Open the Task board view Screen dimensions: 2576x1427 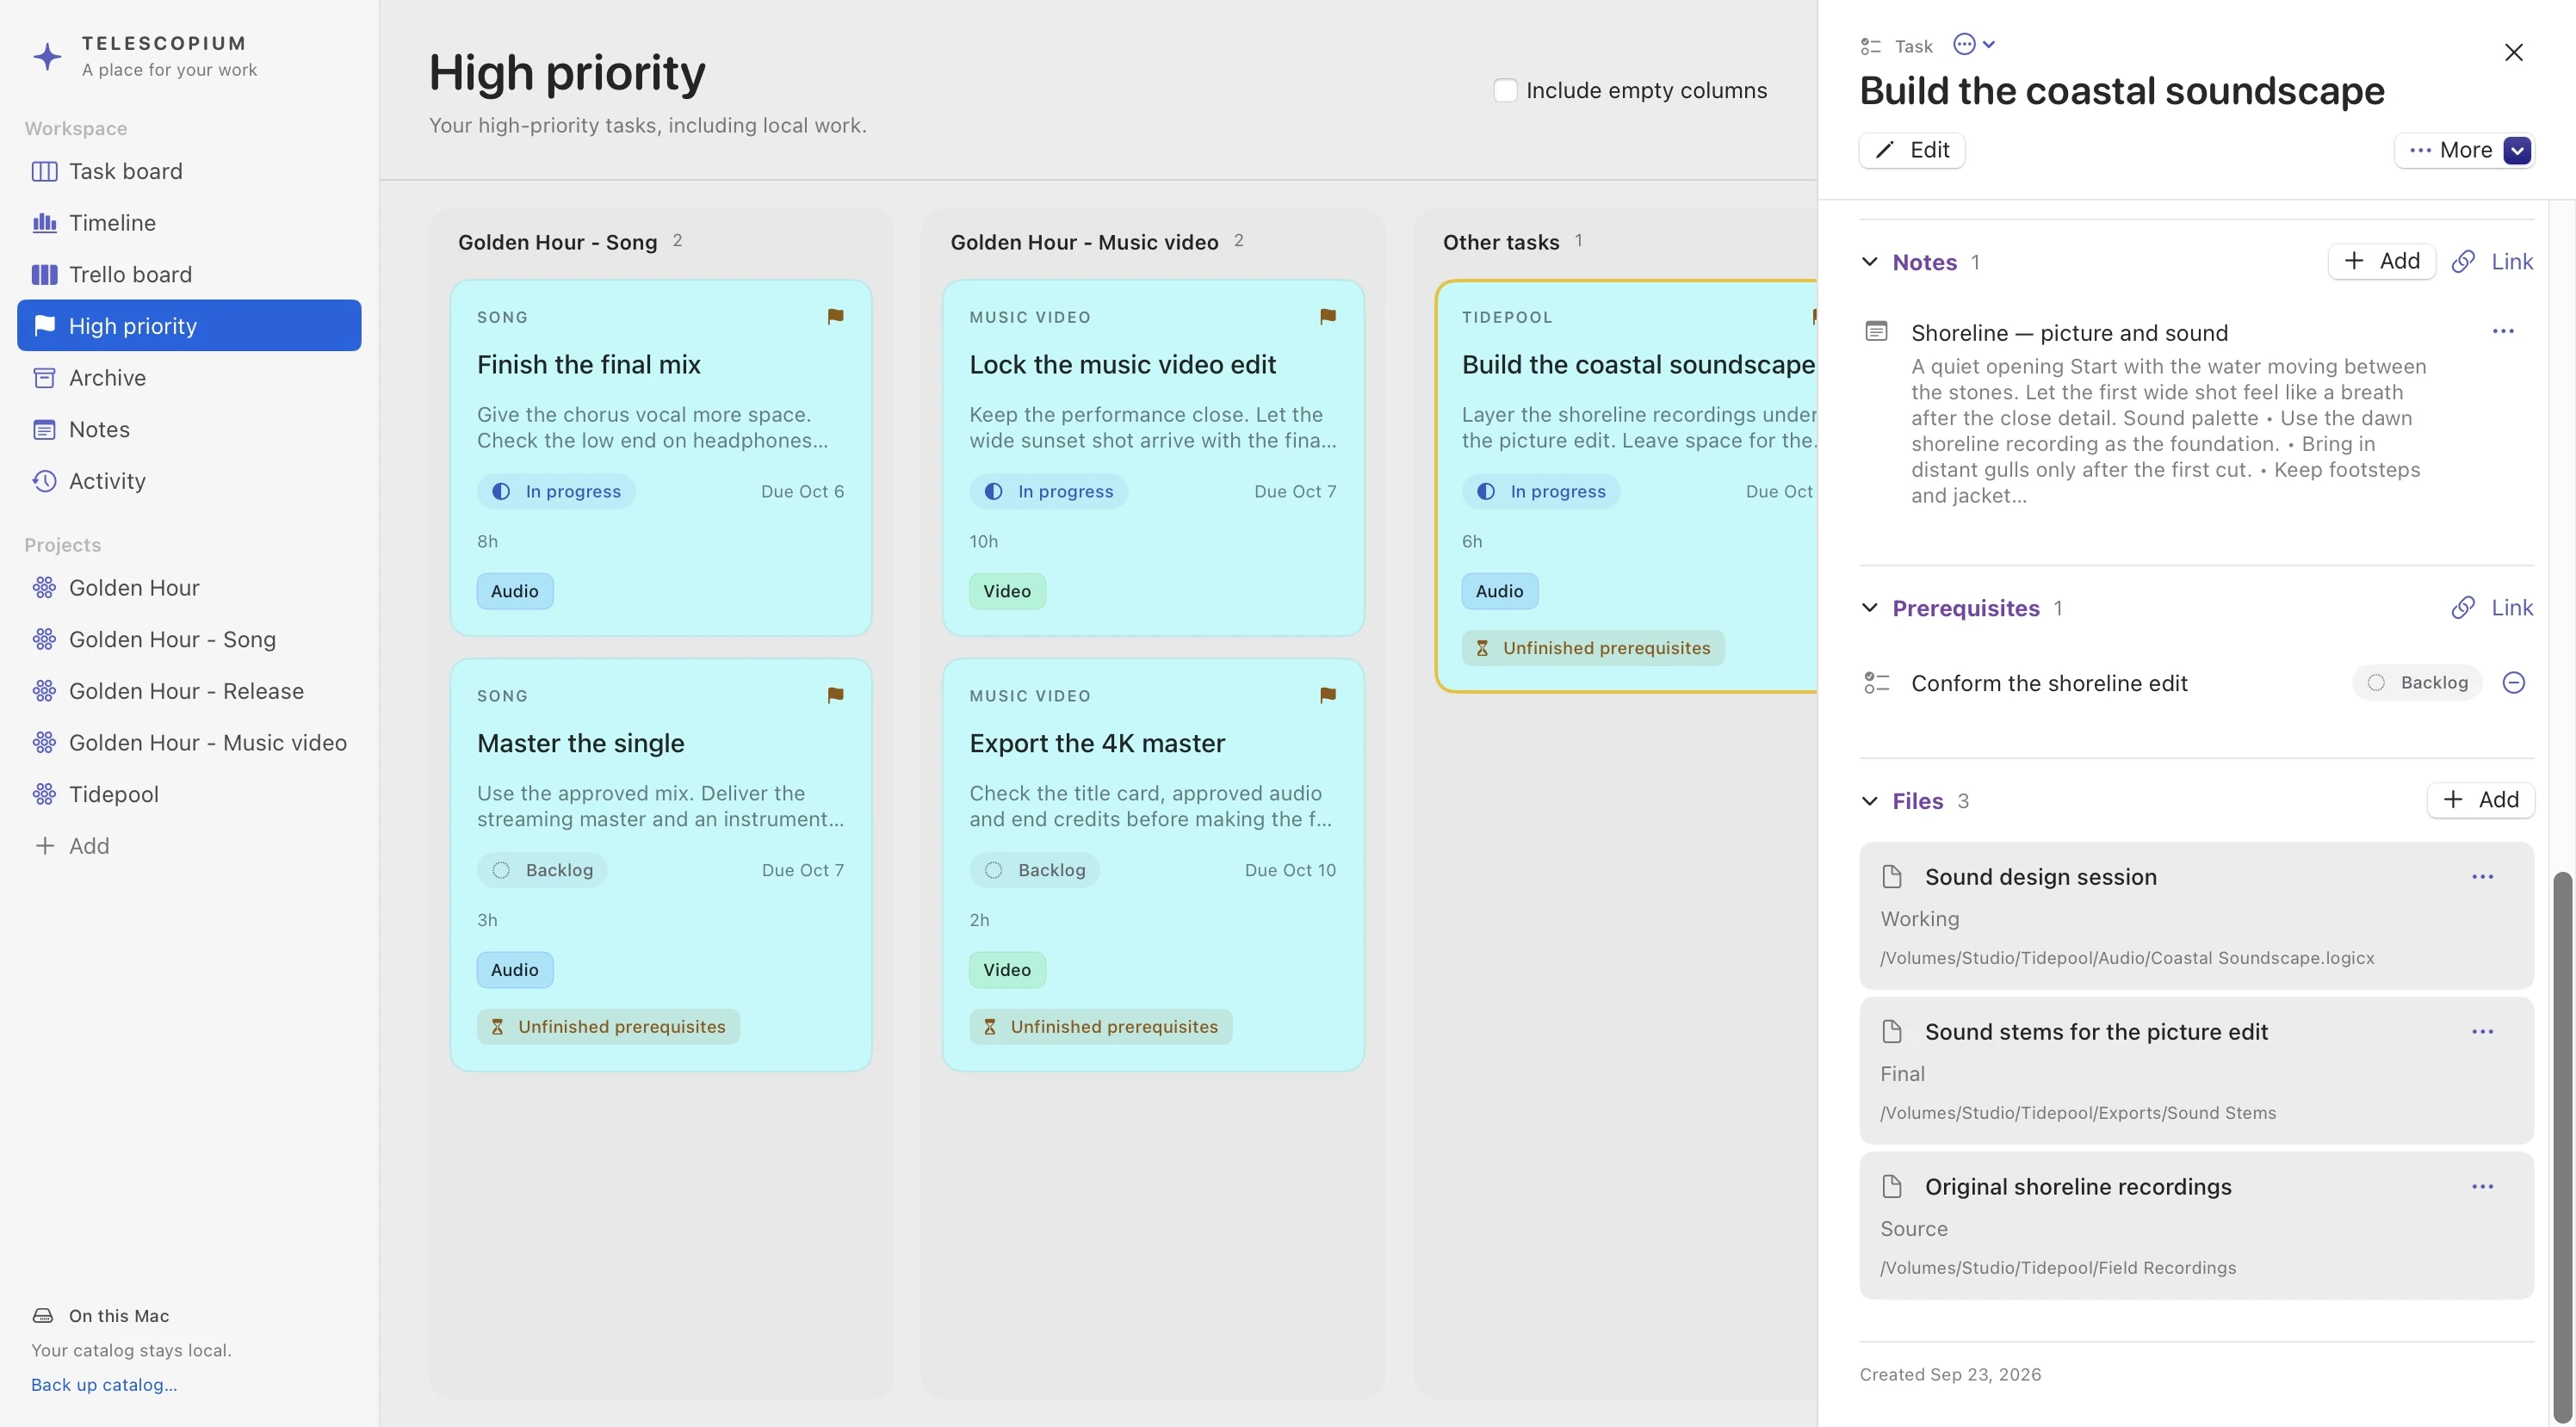pyautogui.click(x=189, y=171)
